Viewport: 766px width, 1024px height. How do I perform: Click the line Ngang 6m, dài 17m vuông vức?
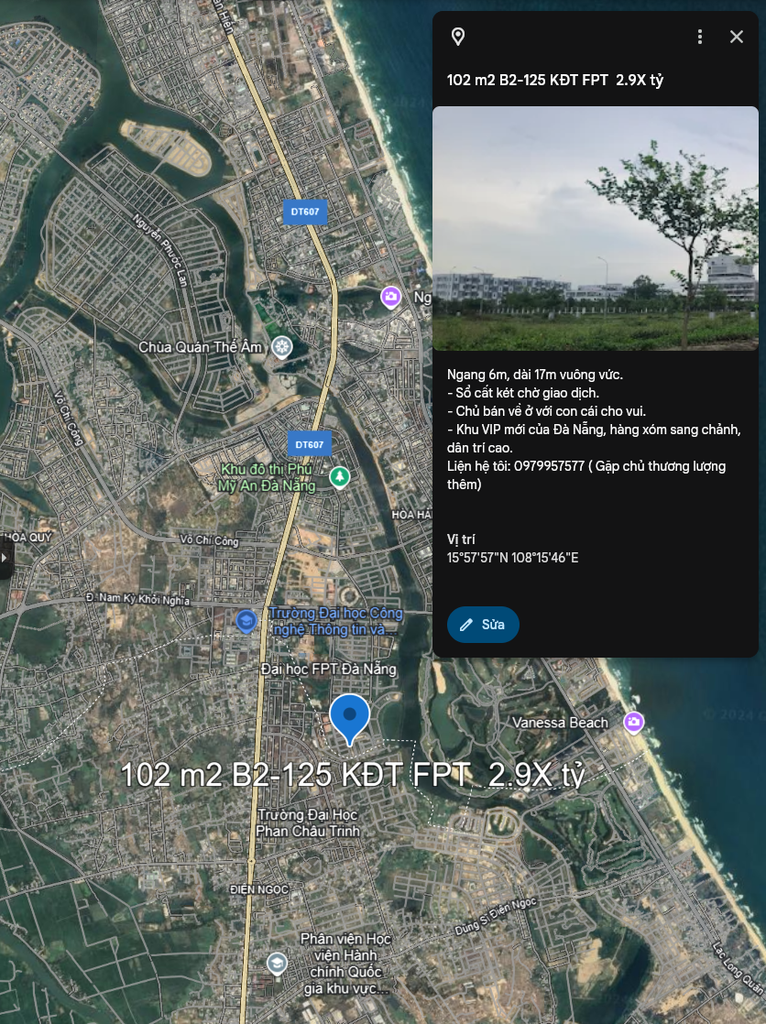(535, 374)
